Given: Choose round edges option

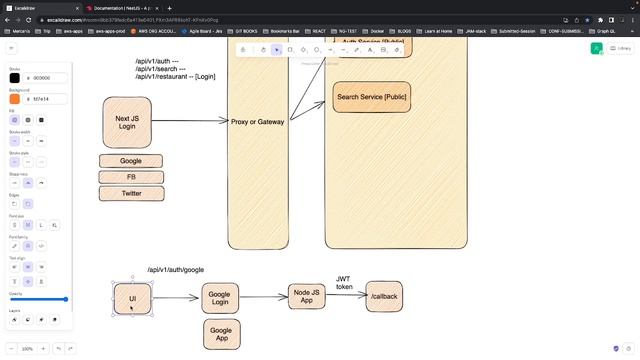Looking at the screenshot, I should (x=28, y=204).
